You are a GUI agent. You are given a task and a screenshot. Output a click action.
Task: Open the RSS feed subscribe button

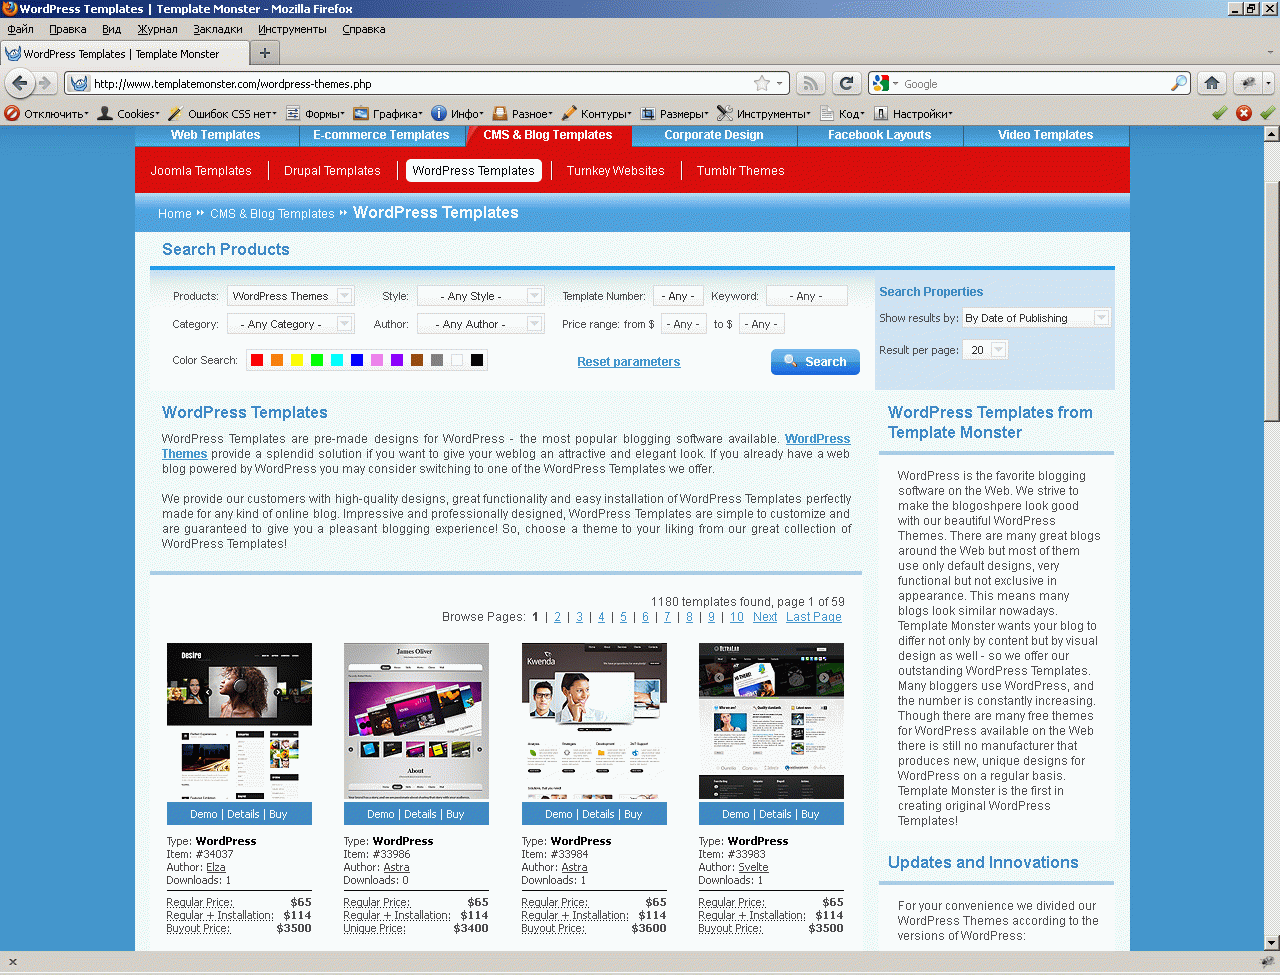[x=811, y=83]
